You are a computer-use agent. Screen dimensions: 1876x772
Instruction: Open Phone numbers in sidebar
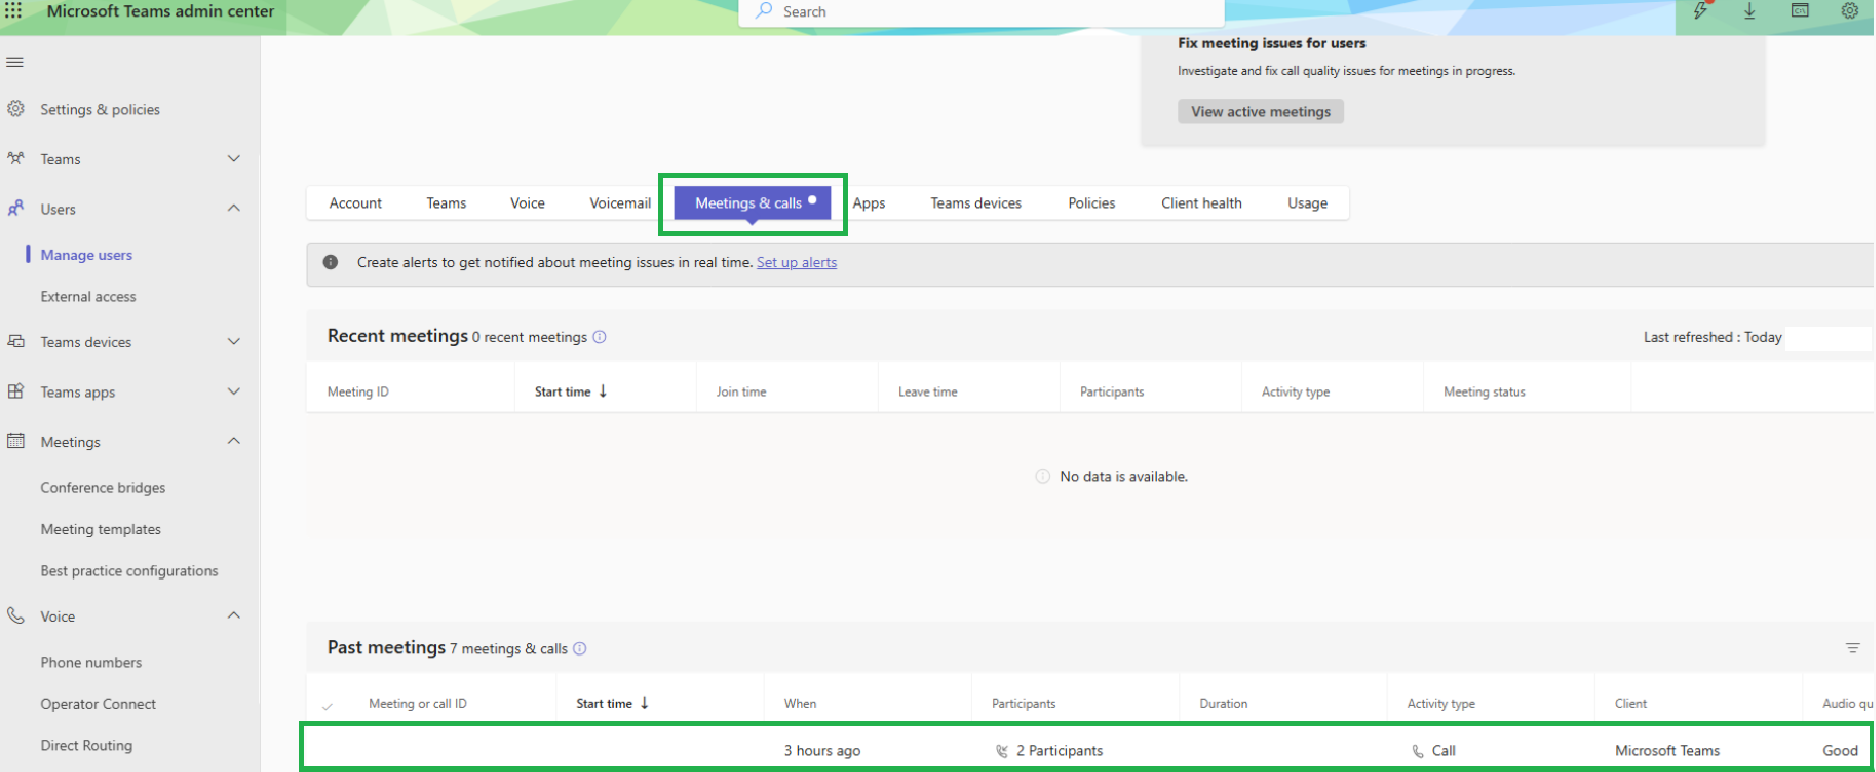(91, 662)
